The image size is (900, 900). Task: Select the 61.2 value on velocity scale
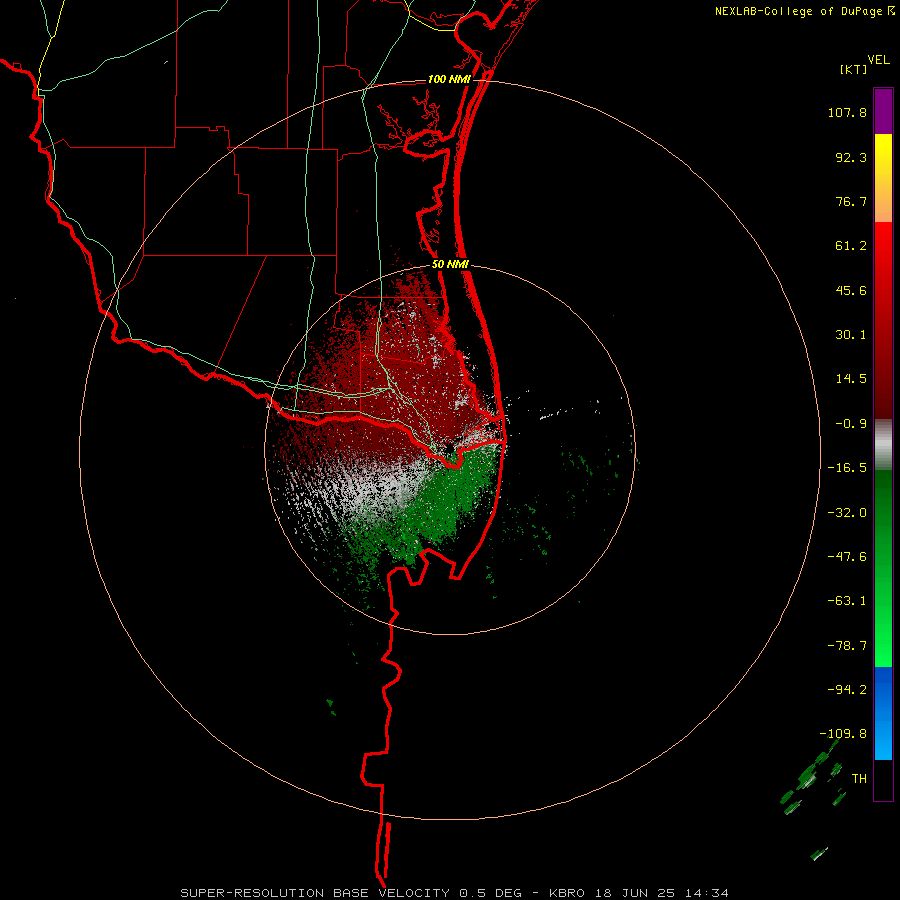point(851,246)
